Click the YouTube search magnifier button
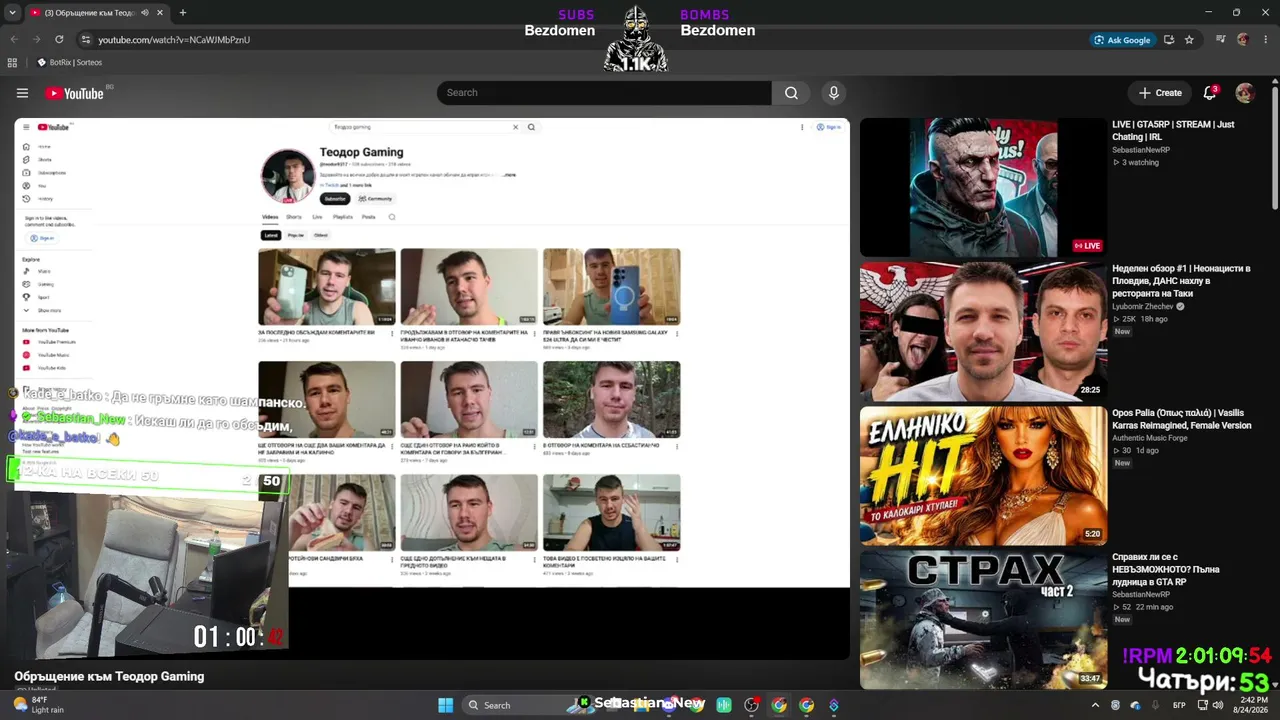The image size is (1280, 720). click(x=791, y=93)
